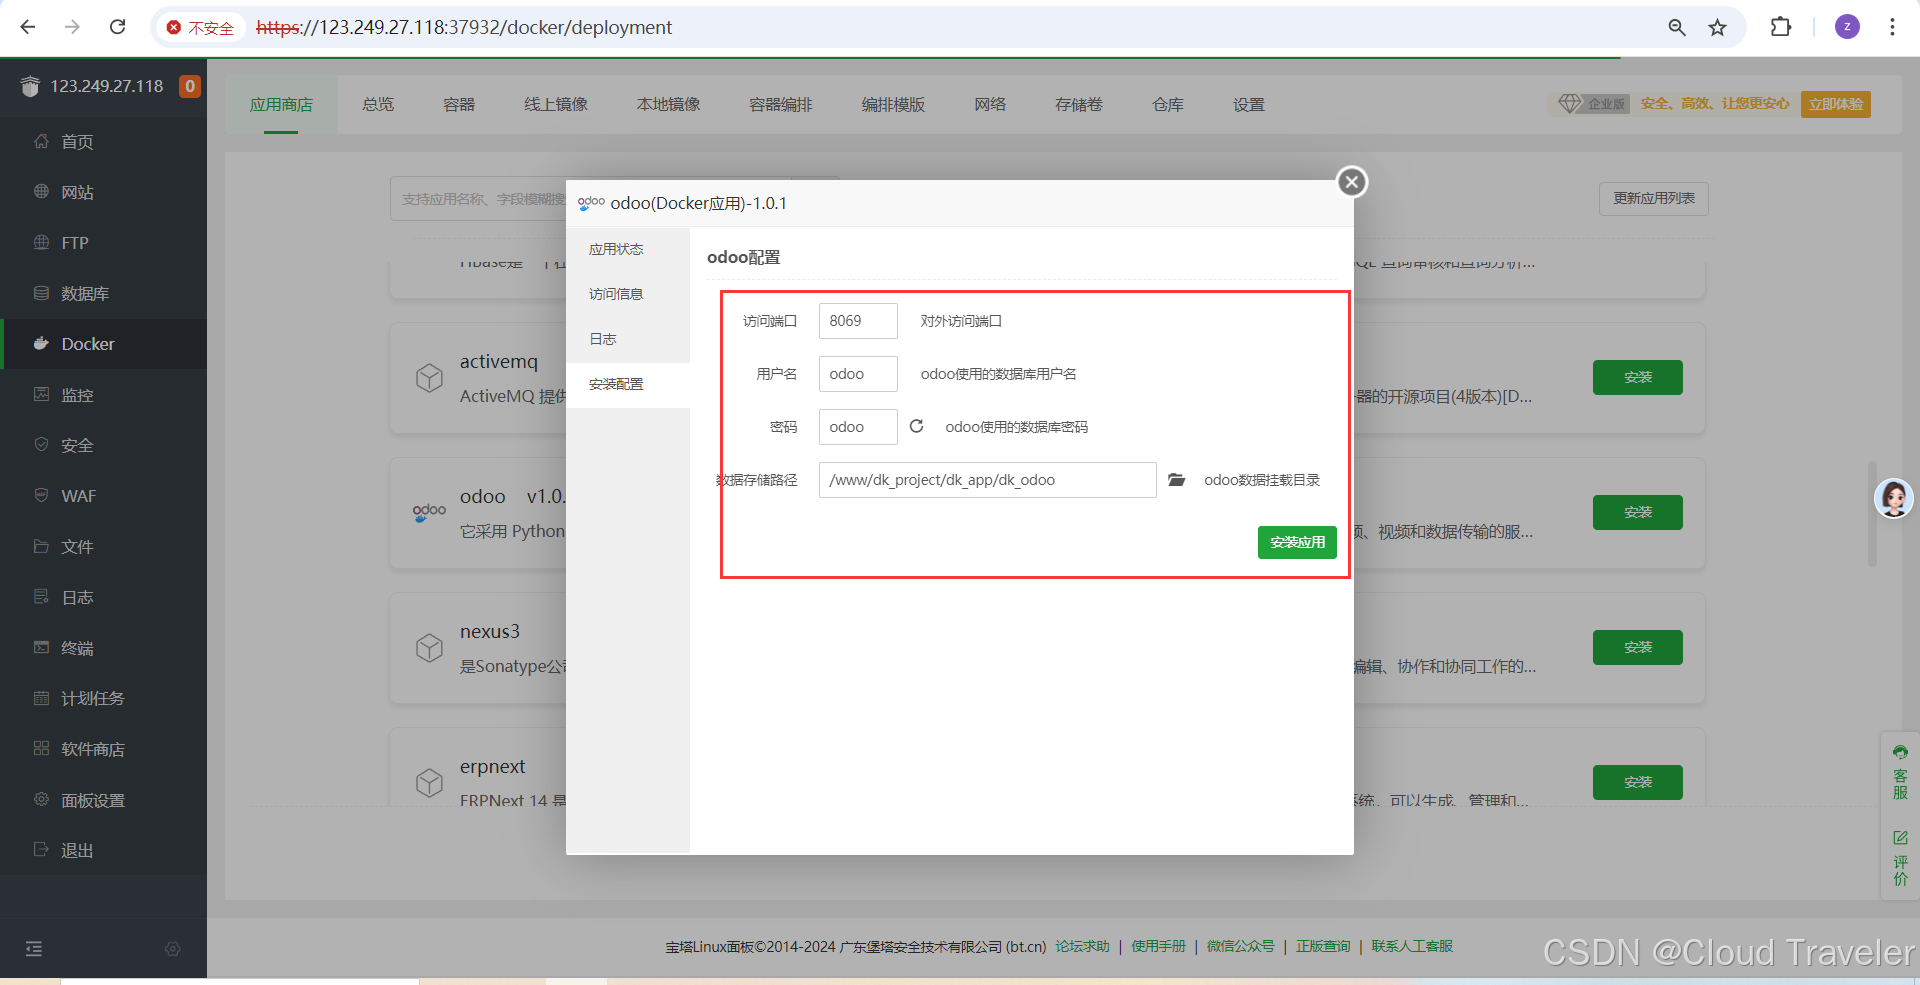Viewport: 1920px width, 985px height.
Task: Click the 评价 feedback side button
Action: 1900,858
